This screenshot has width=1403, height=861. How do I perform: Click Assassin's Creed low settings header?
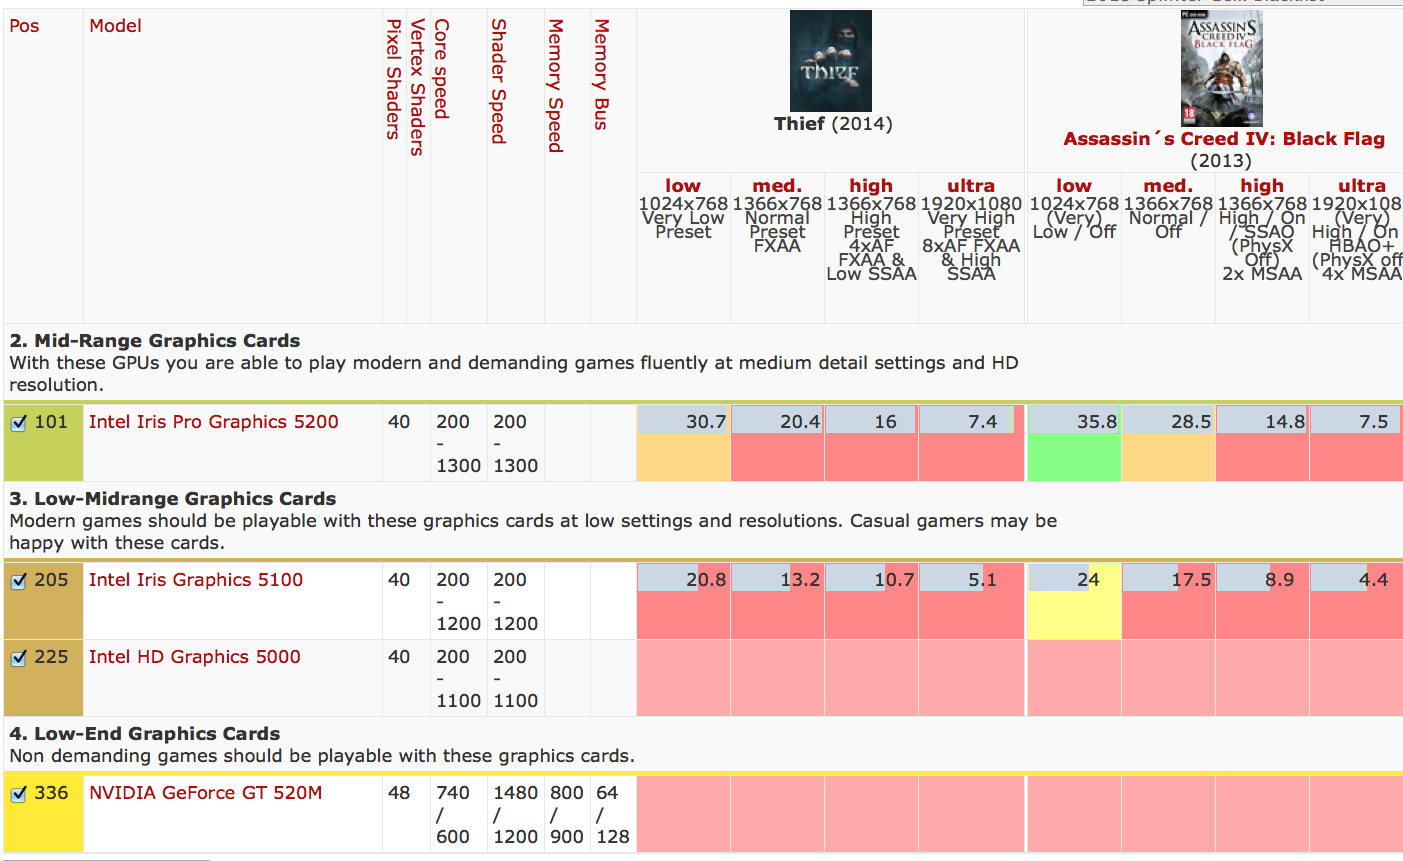coord(1074,186)
